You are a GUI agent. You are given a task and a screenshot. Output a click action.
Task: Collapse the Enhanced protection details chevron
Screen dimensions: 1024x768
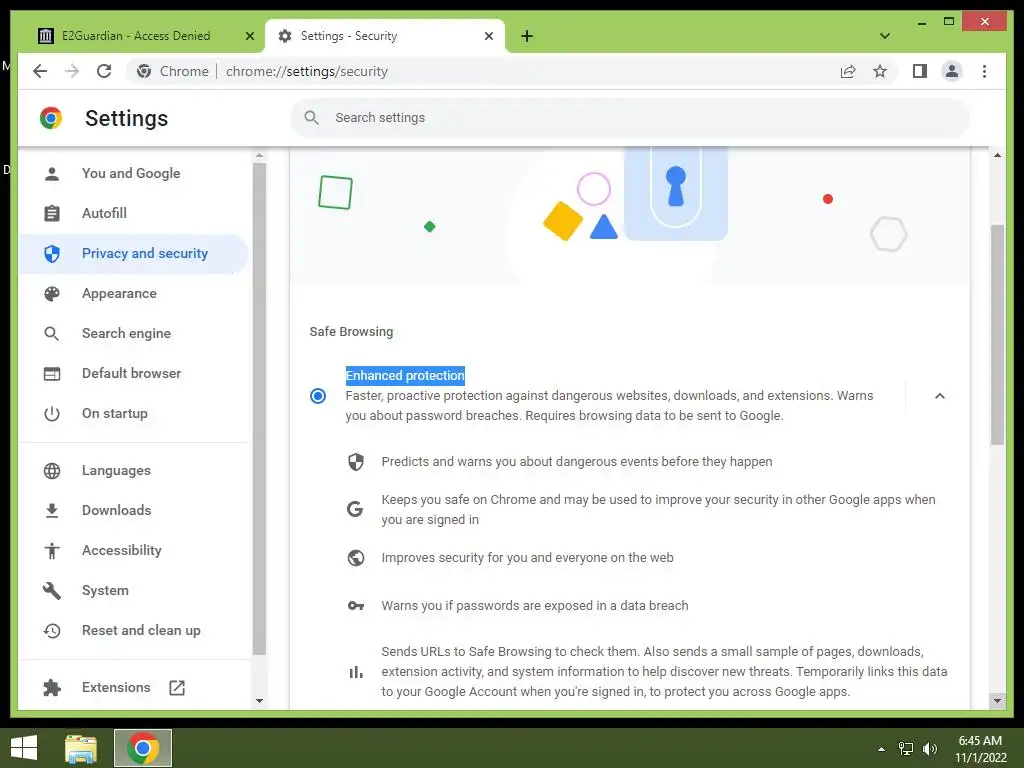(940, 396)
